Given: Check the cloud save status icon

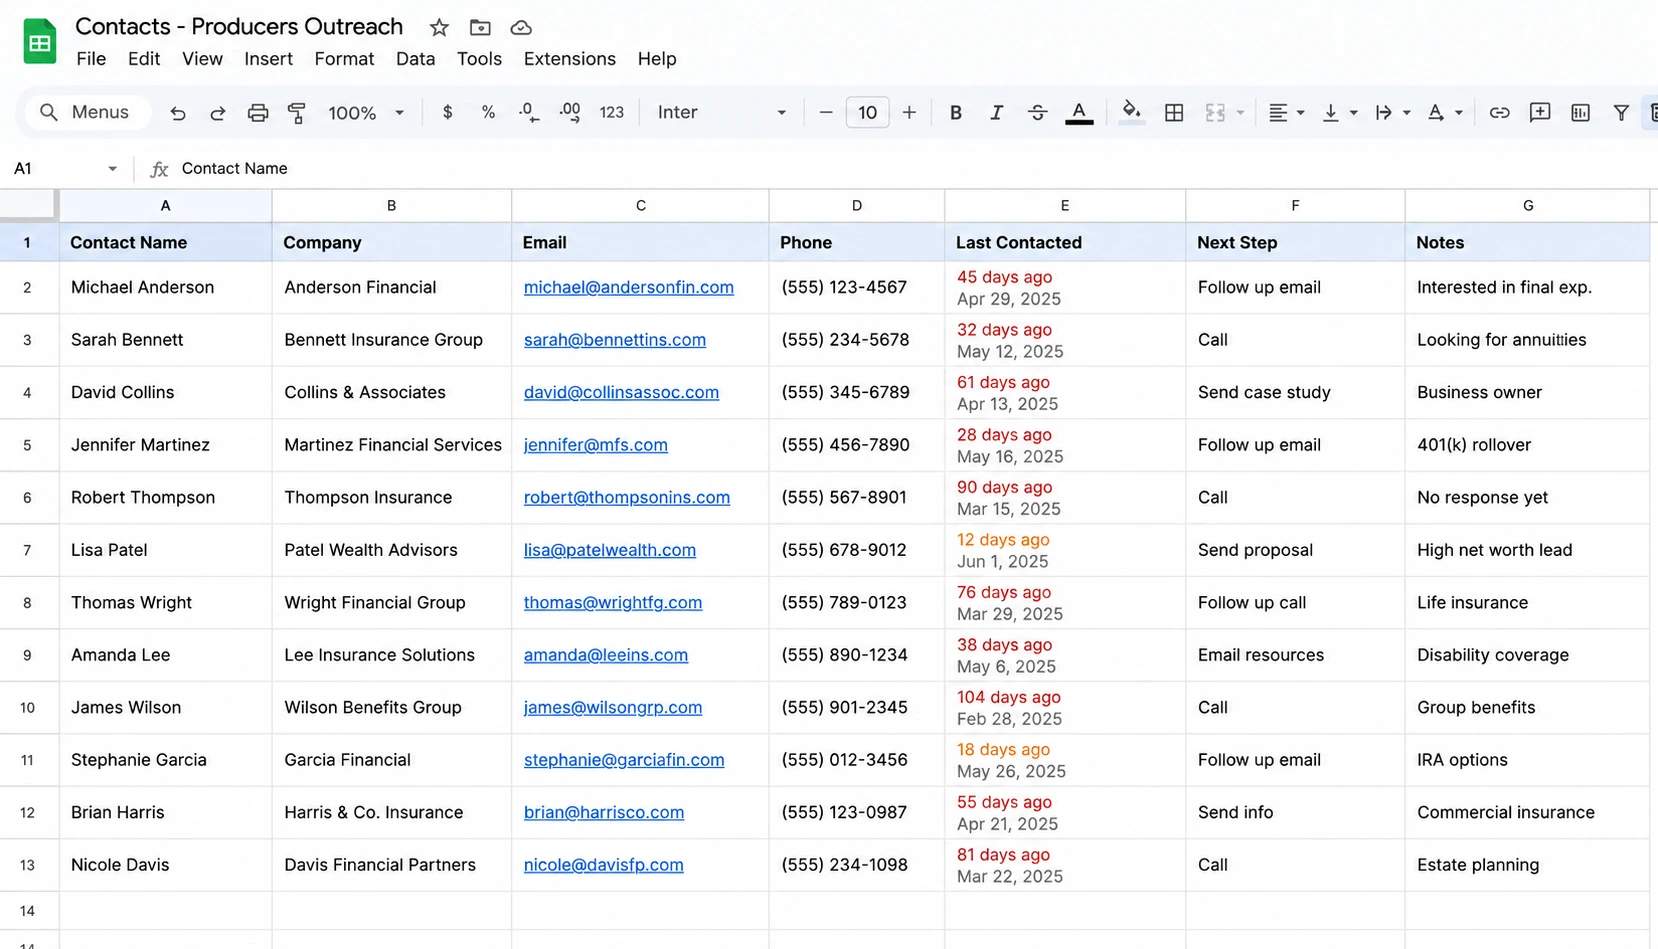Looking at the screenshot, I should [x=521, y=27].
